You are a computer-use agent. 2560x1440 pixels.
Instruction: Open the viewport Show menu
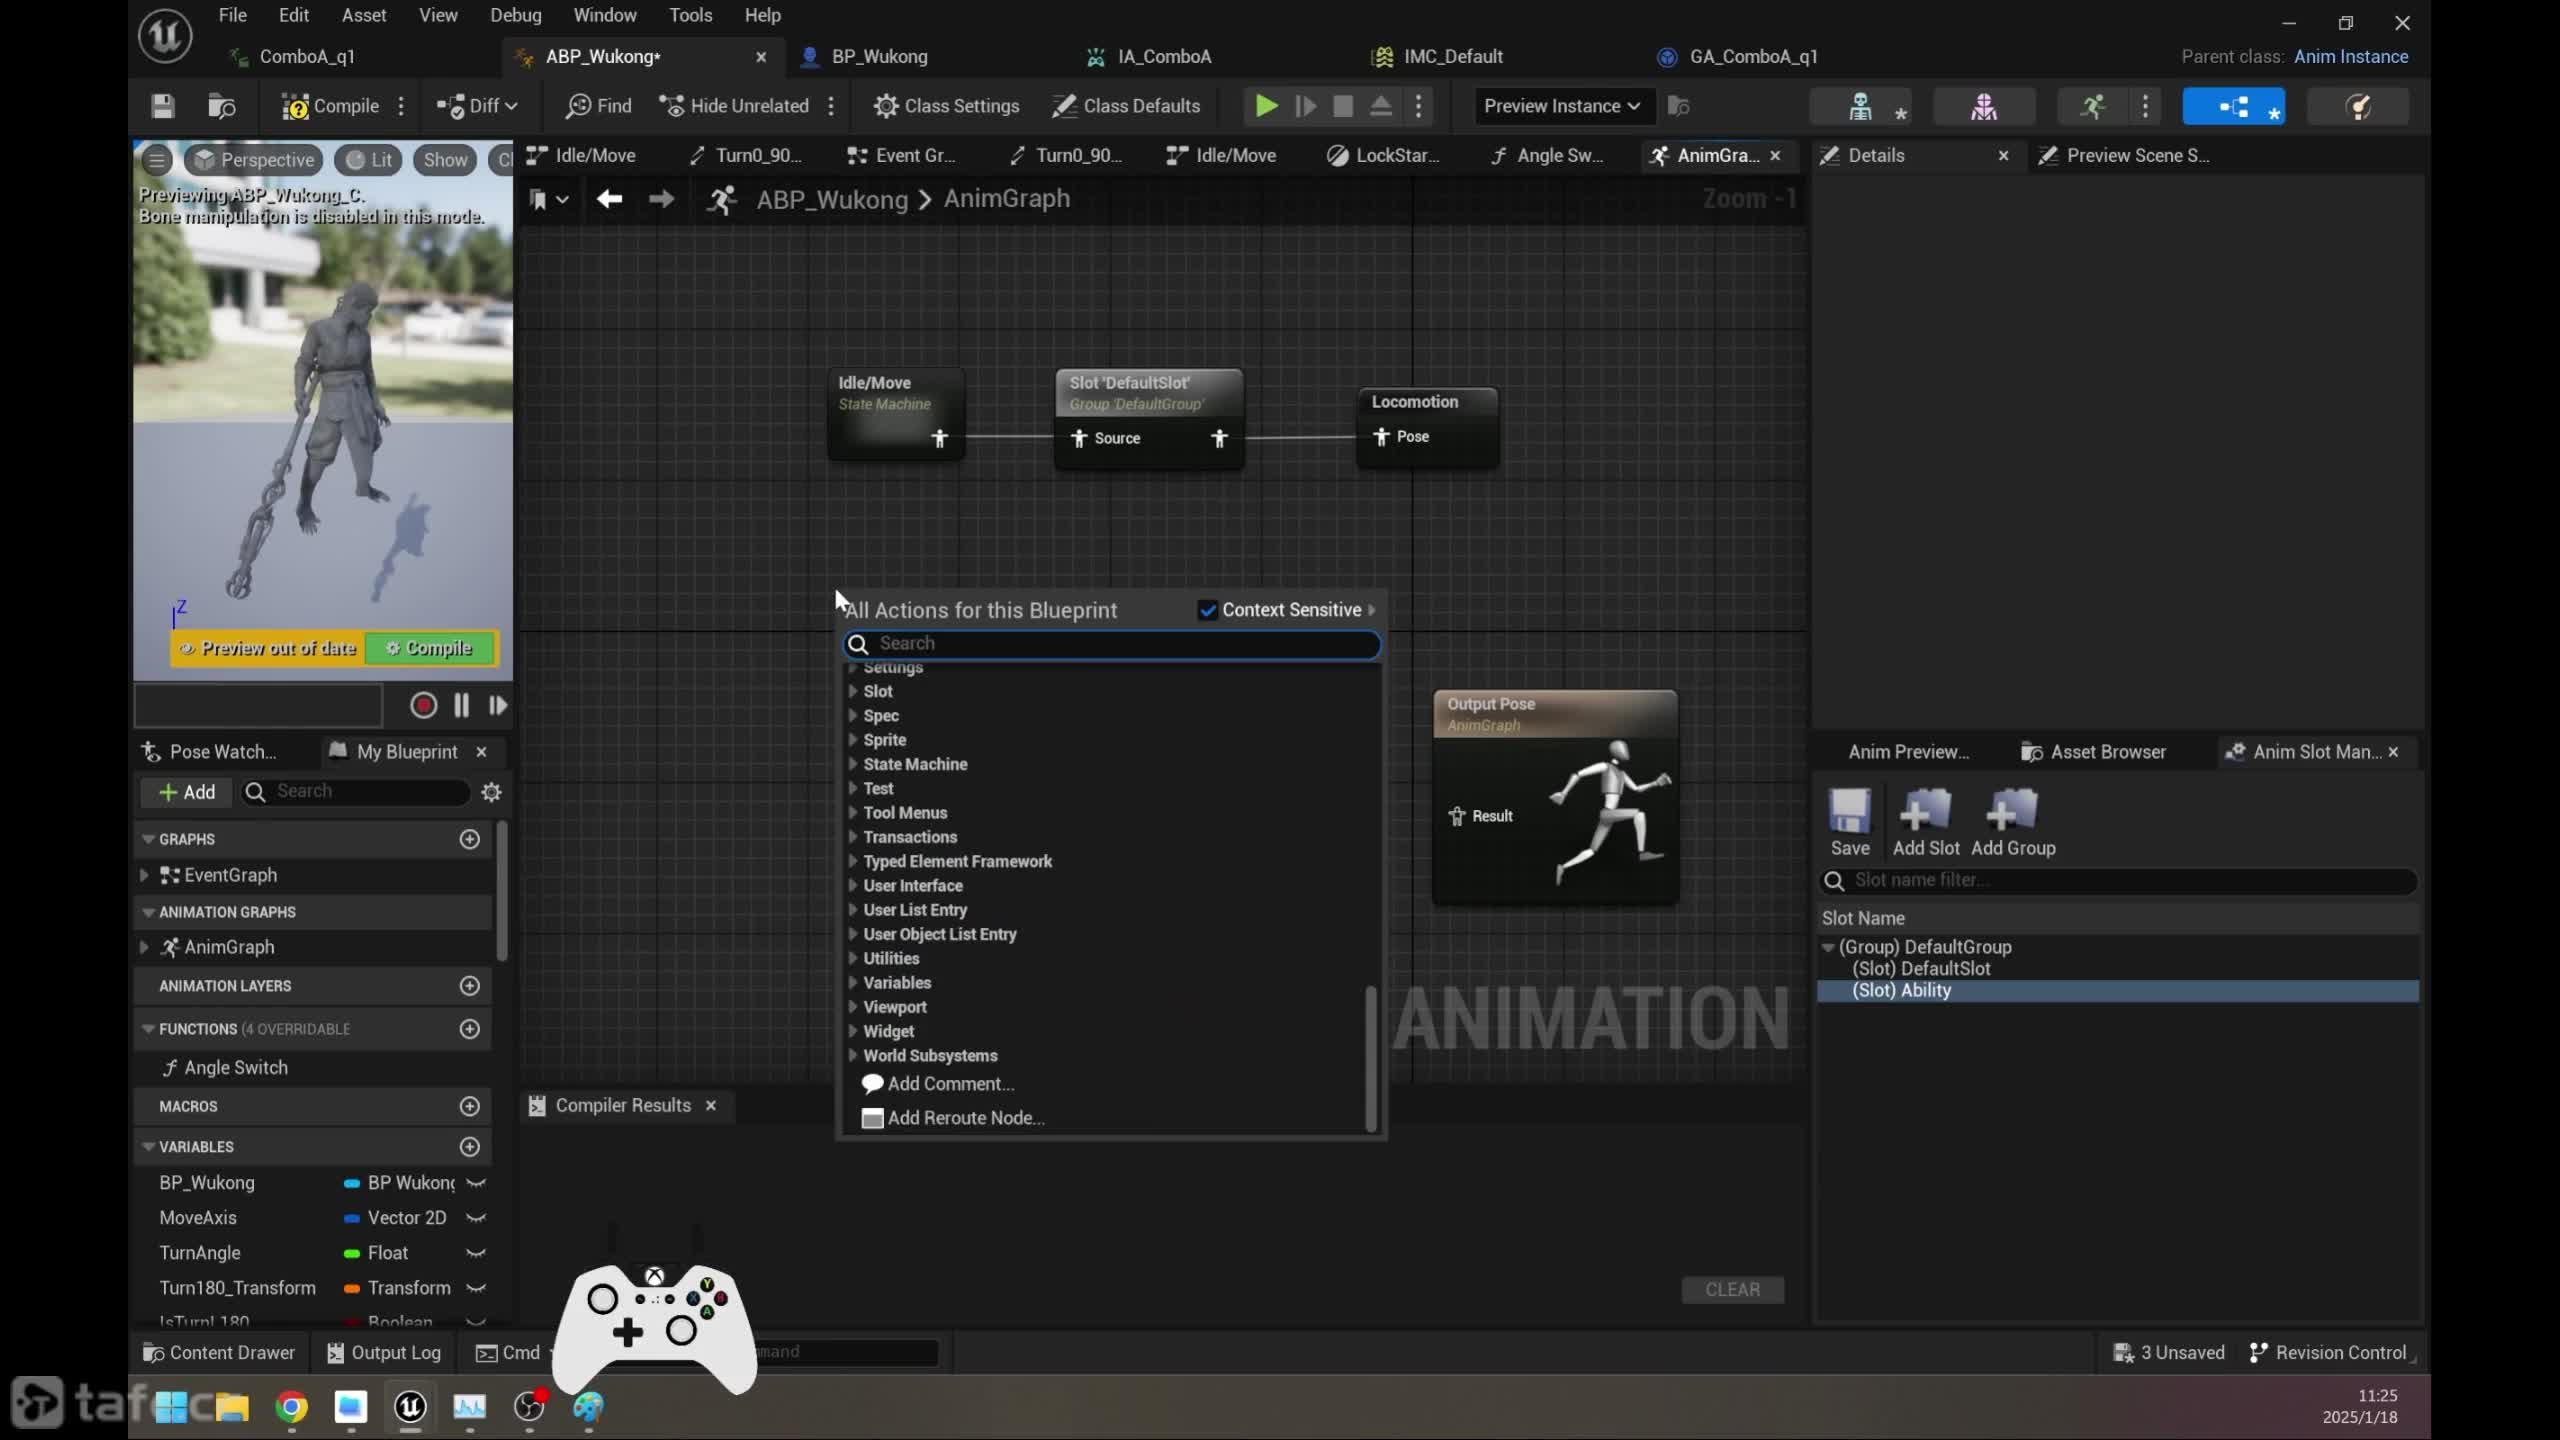[445, 160]
